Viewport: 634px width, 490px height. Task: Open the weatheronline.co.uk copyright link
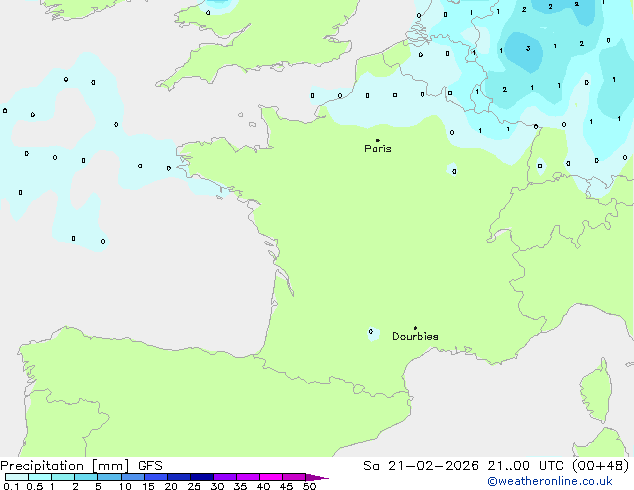tap(549, 481)
